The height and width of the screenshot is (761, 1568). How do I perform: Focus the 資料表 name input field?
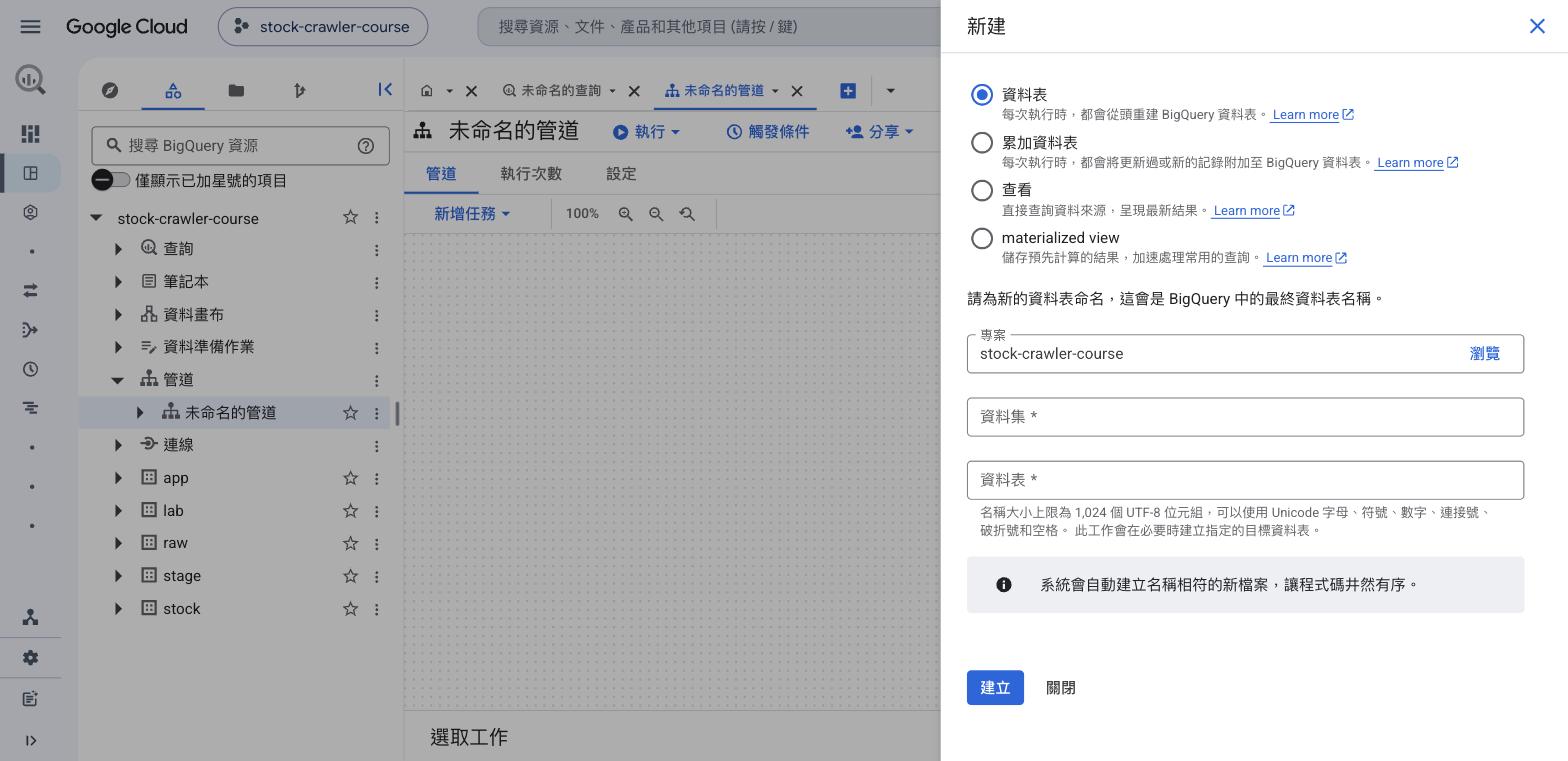1245,480
